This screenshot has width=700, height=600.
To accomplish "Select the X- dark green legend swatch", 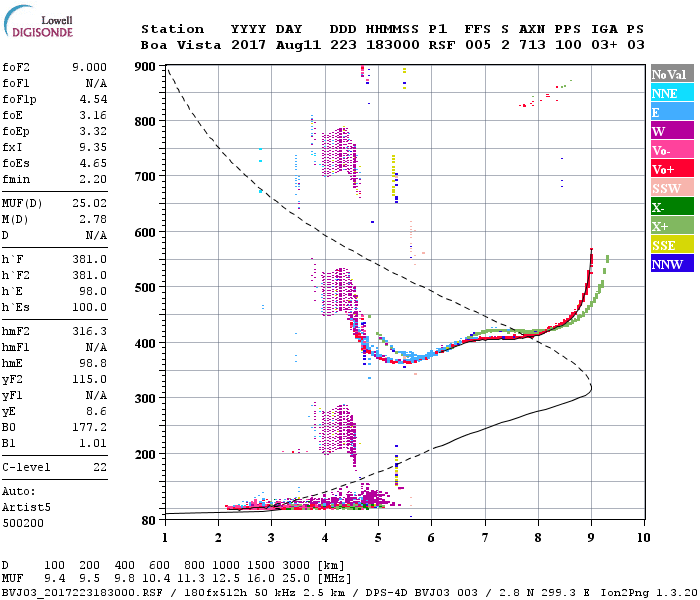I will coord(672,206).
